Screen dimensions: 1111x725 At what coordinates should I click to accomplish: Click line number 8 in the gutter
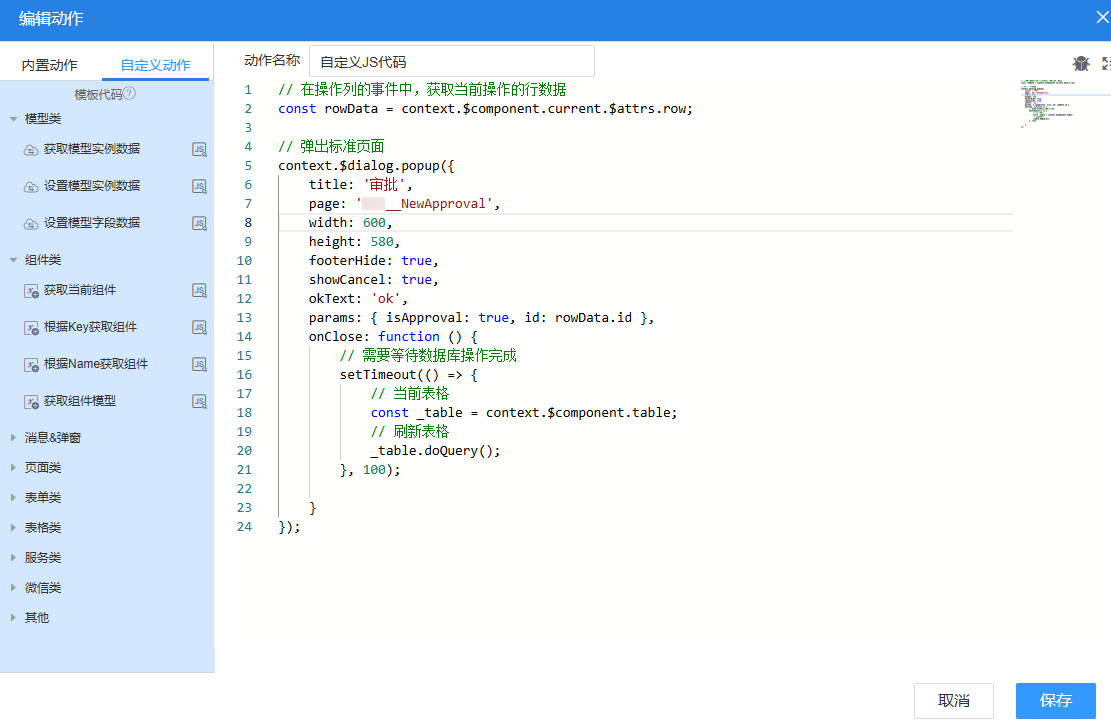(x=248, y=223)
